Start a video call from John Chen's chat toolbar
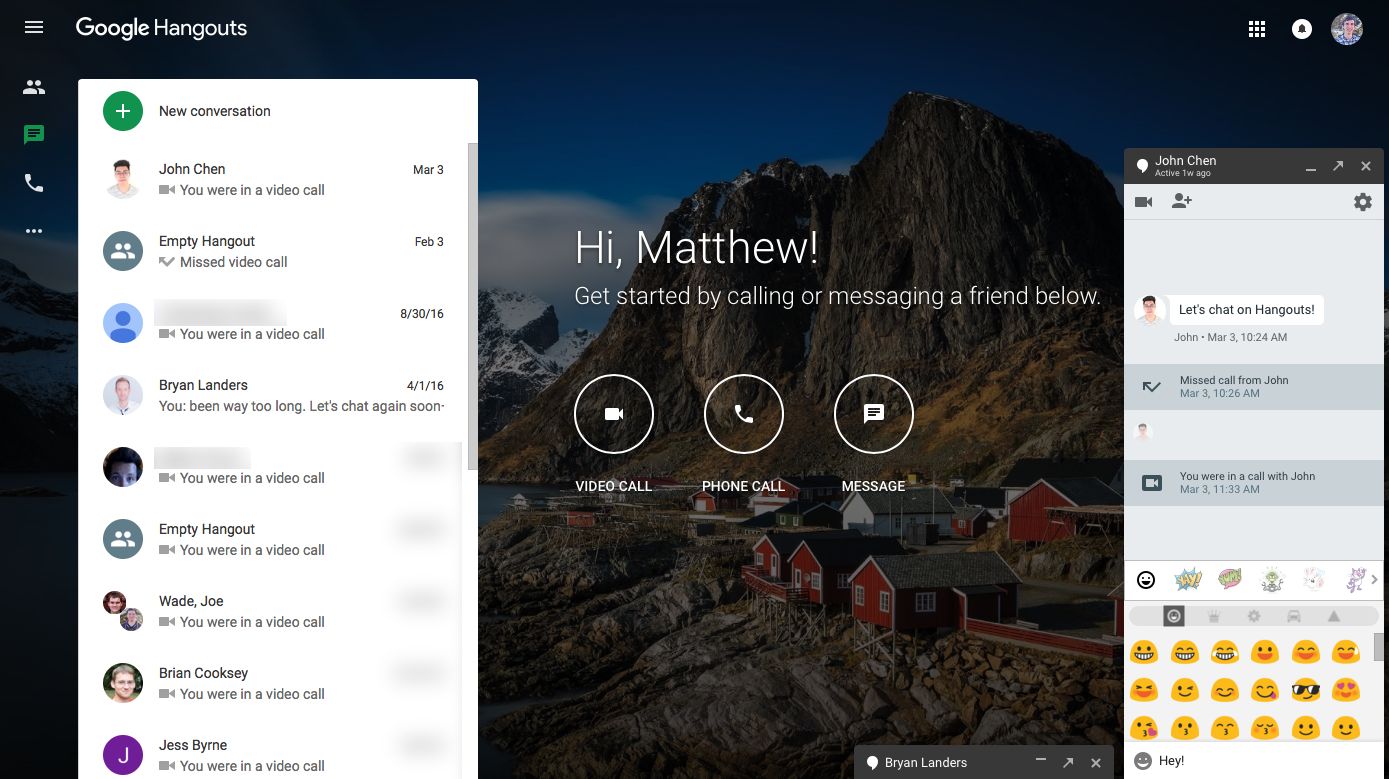Viewport: 1389px width, 779px height. click(1143, 201)
